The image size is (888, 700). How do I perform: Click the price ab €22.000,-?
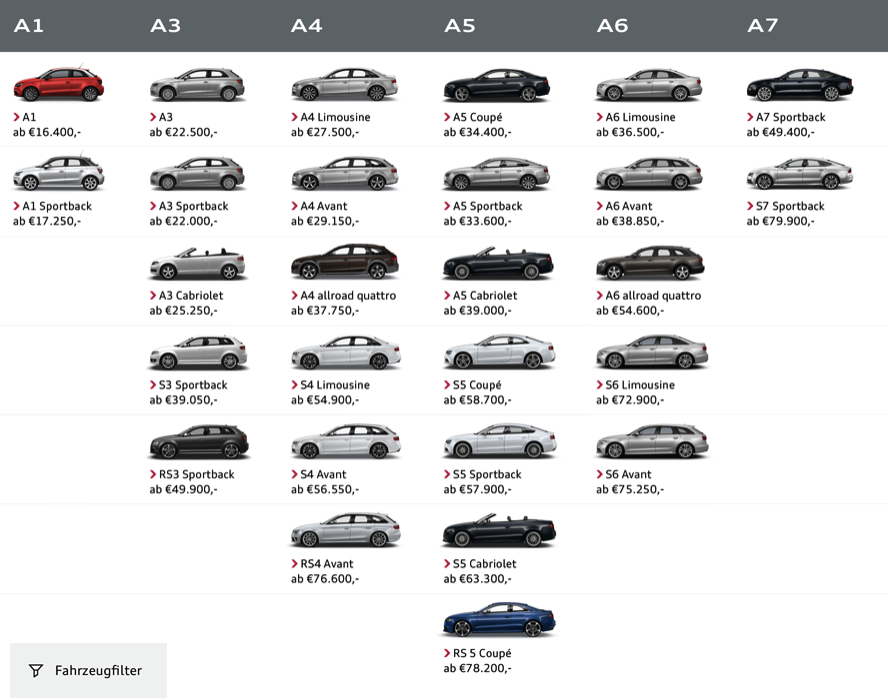(183, 221)
